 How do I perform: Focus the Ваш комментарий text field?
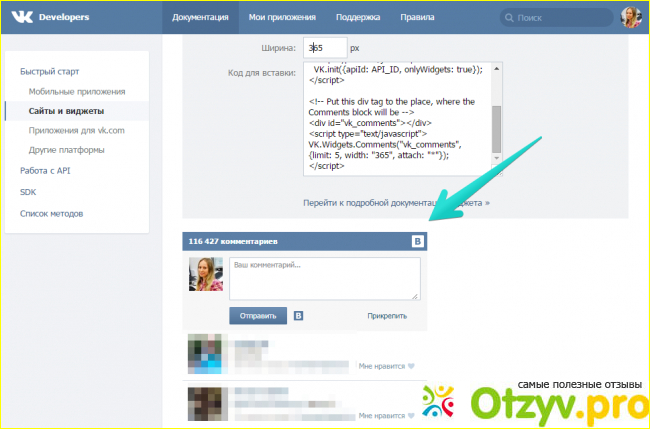pos(324,277)
